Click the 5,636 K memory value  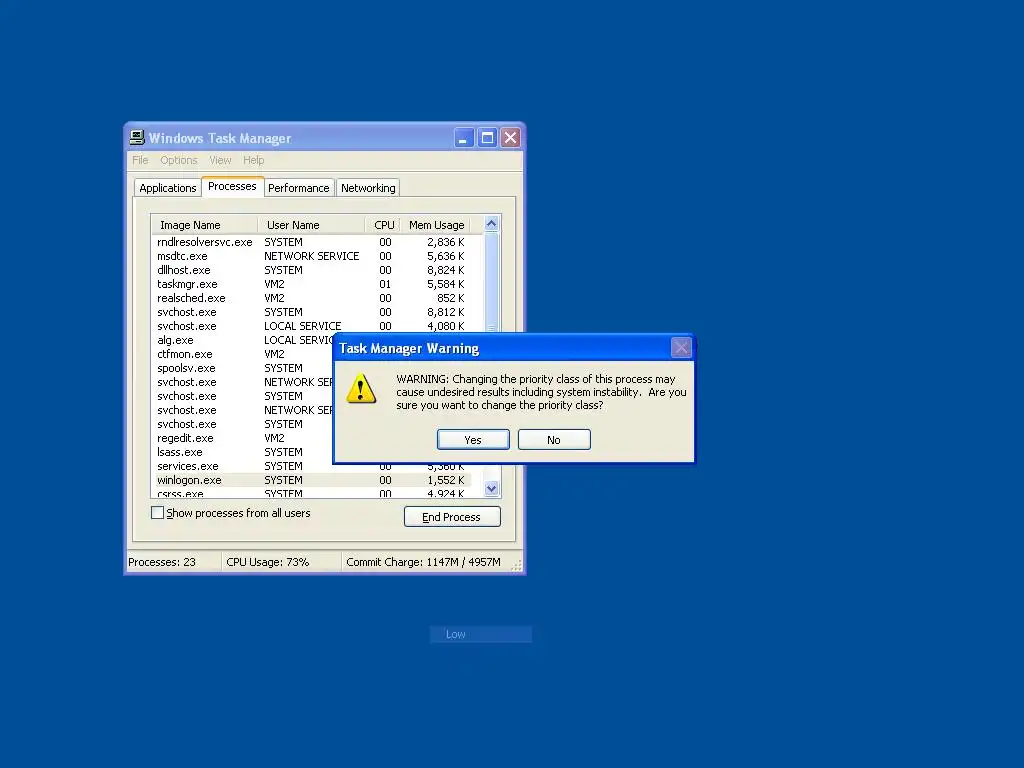point(445,256)
